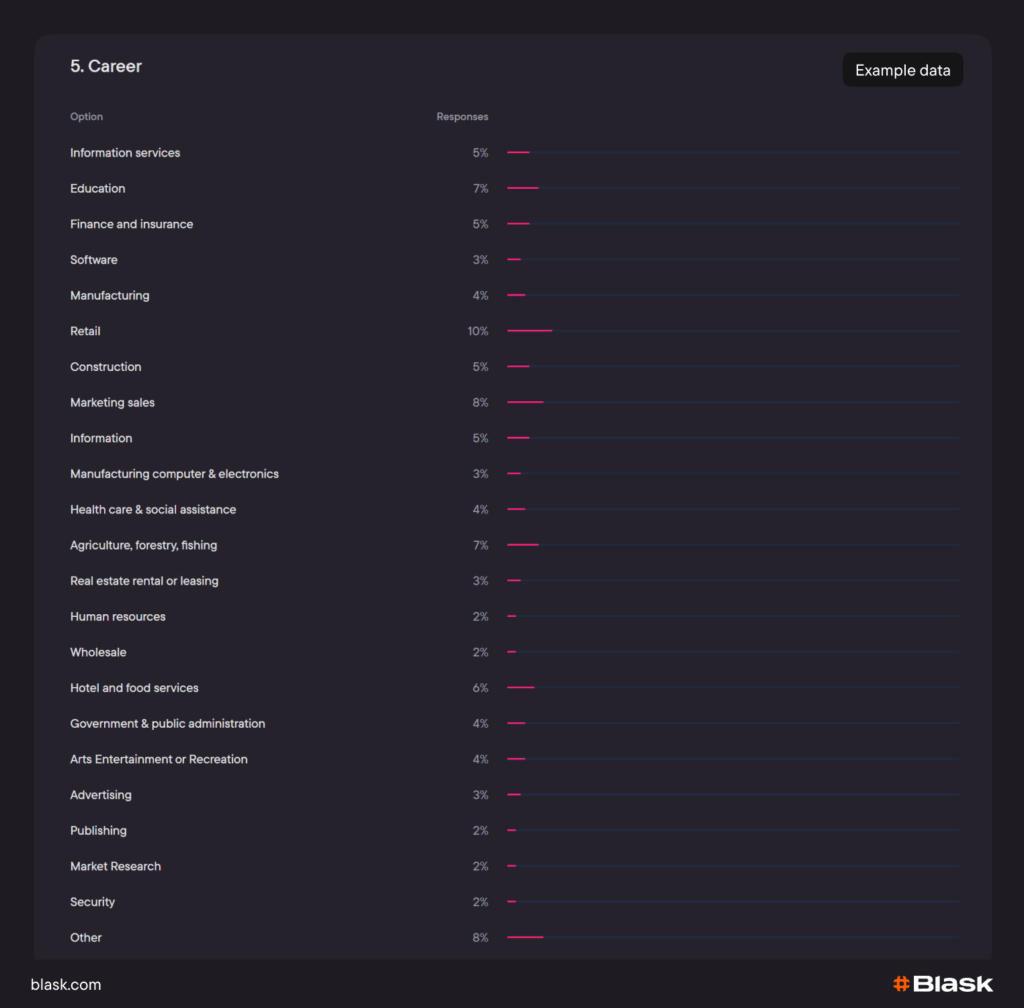Click the Blask logo icon
Viewport: 1024px width, 1008px height.
(x=901, y=984)
